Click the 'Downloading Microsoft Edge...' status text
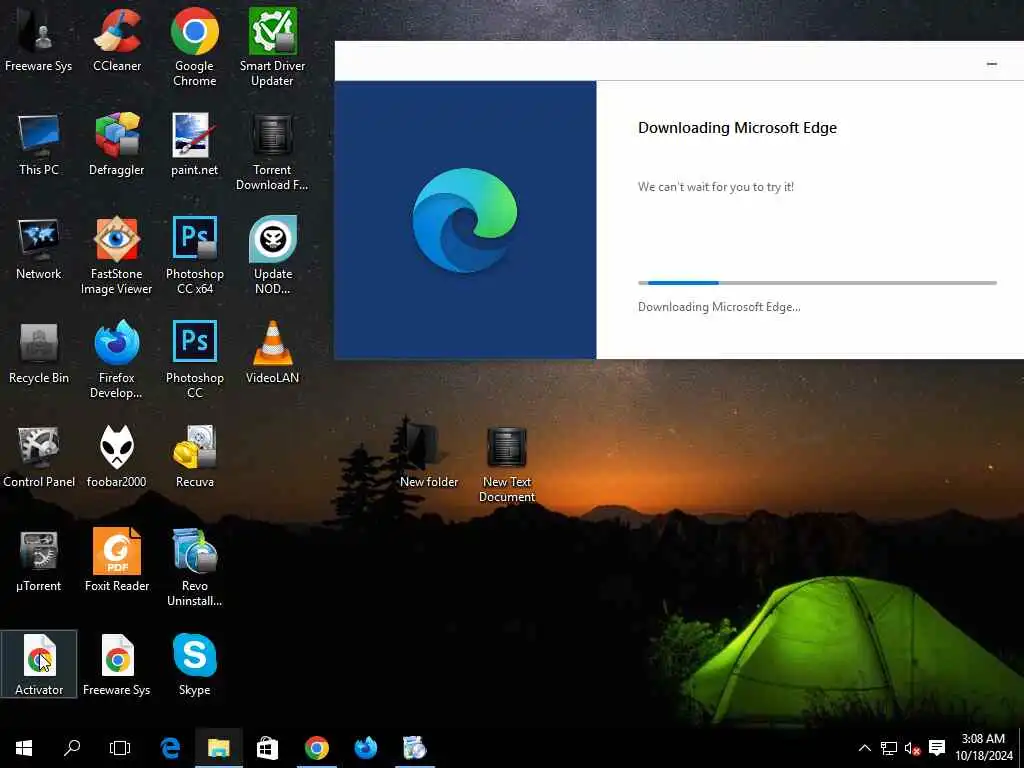The width and height of the screenshot is (1024, 768). tap(719, 307)
